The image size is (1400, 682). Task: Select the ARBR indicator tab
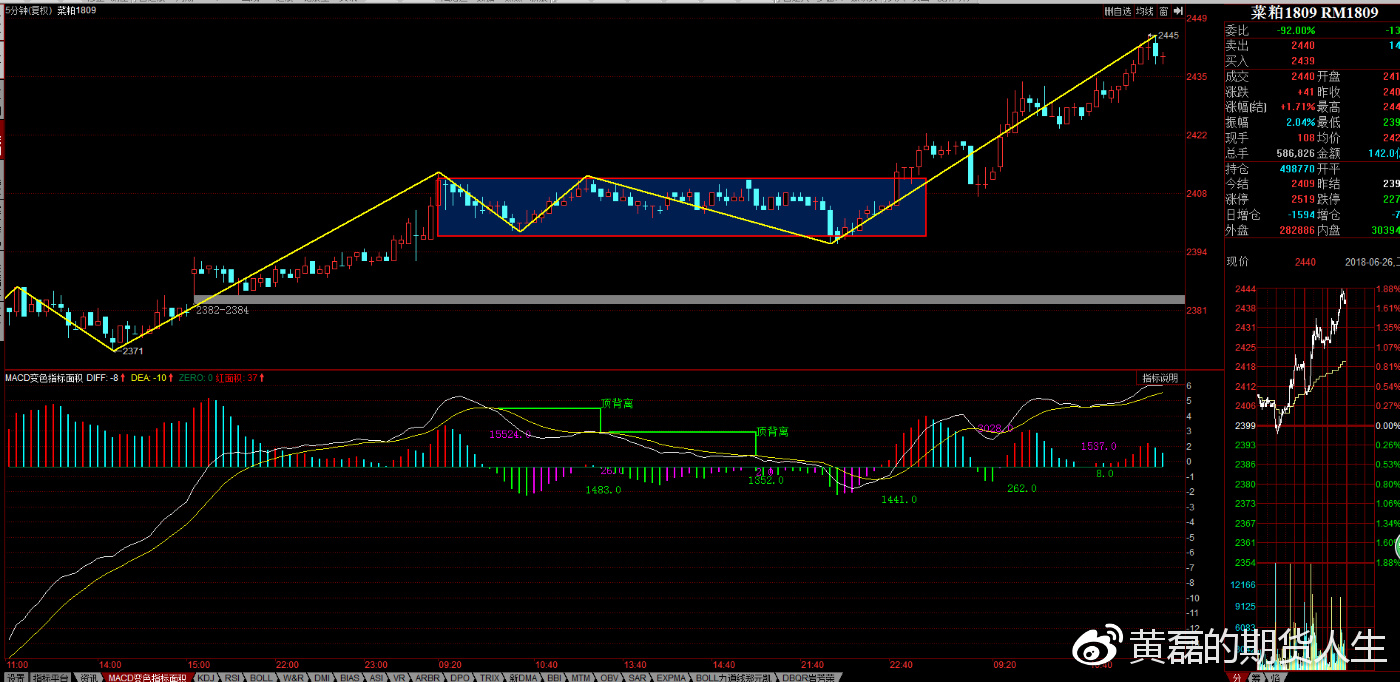(427, 677)
